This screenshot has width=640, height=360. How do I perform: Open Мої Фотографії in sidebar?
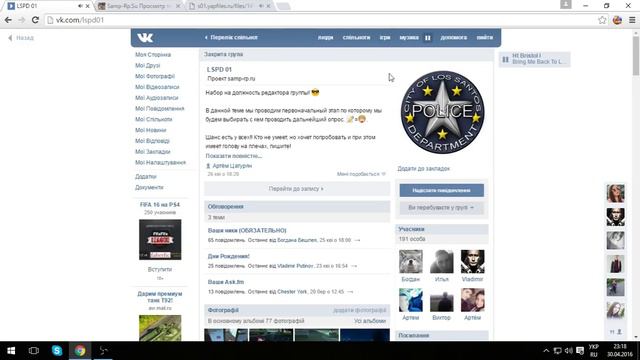155,76
